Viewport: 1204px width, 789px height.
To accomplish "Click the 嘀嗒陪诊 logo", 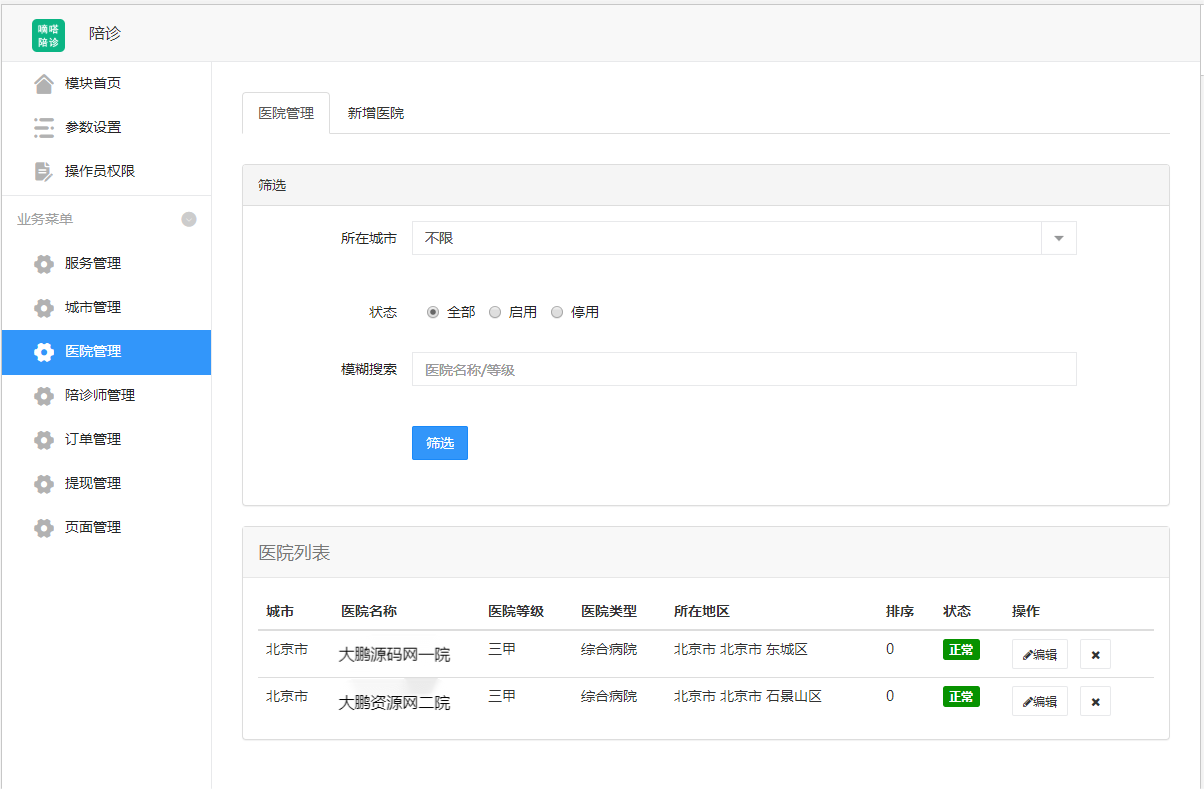I will point(46,33).
